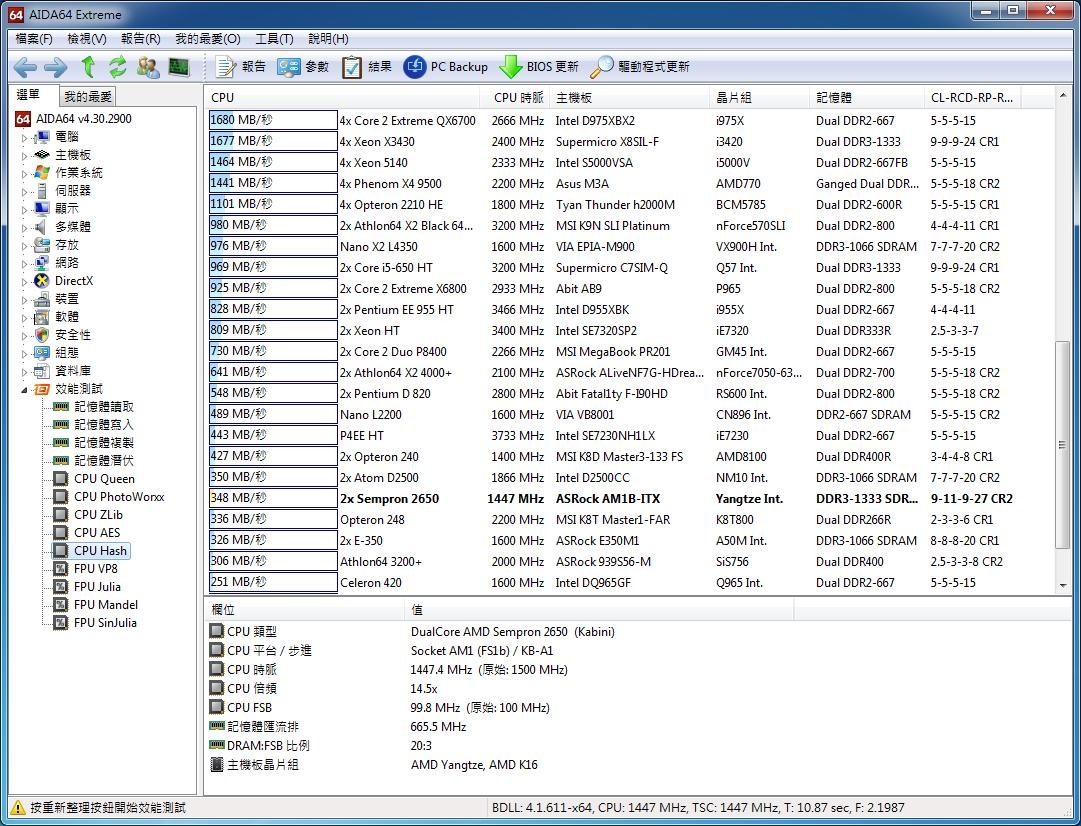
Task: Open the 報告(R) menu
Action: click(x=141, y=39)
